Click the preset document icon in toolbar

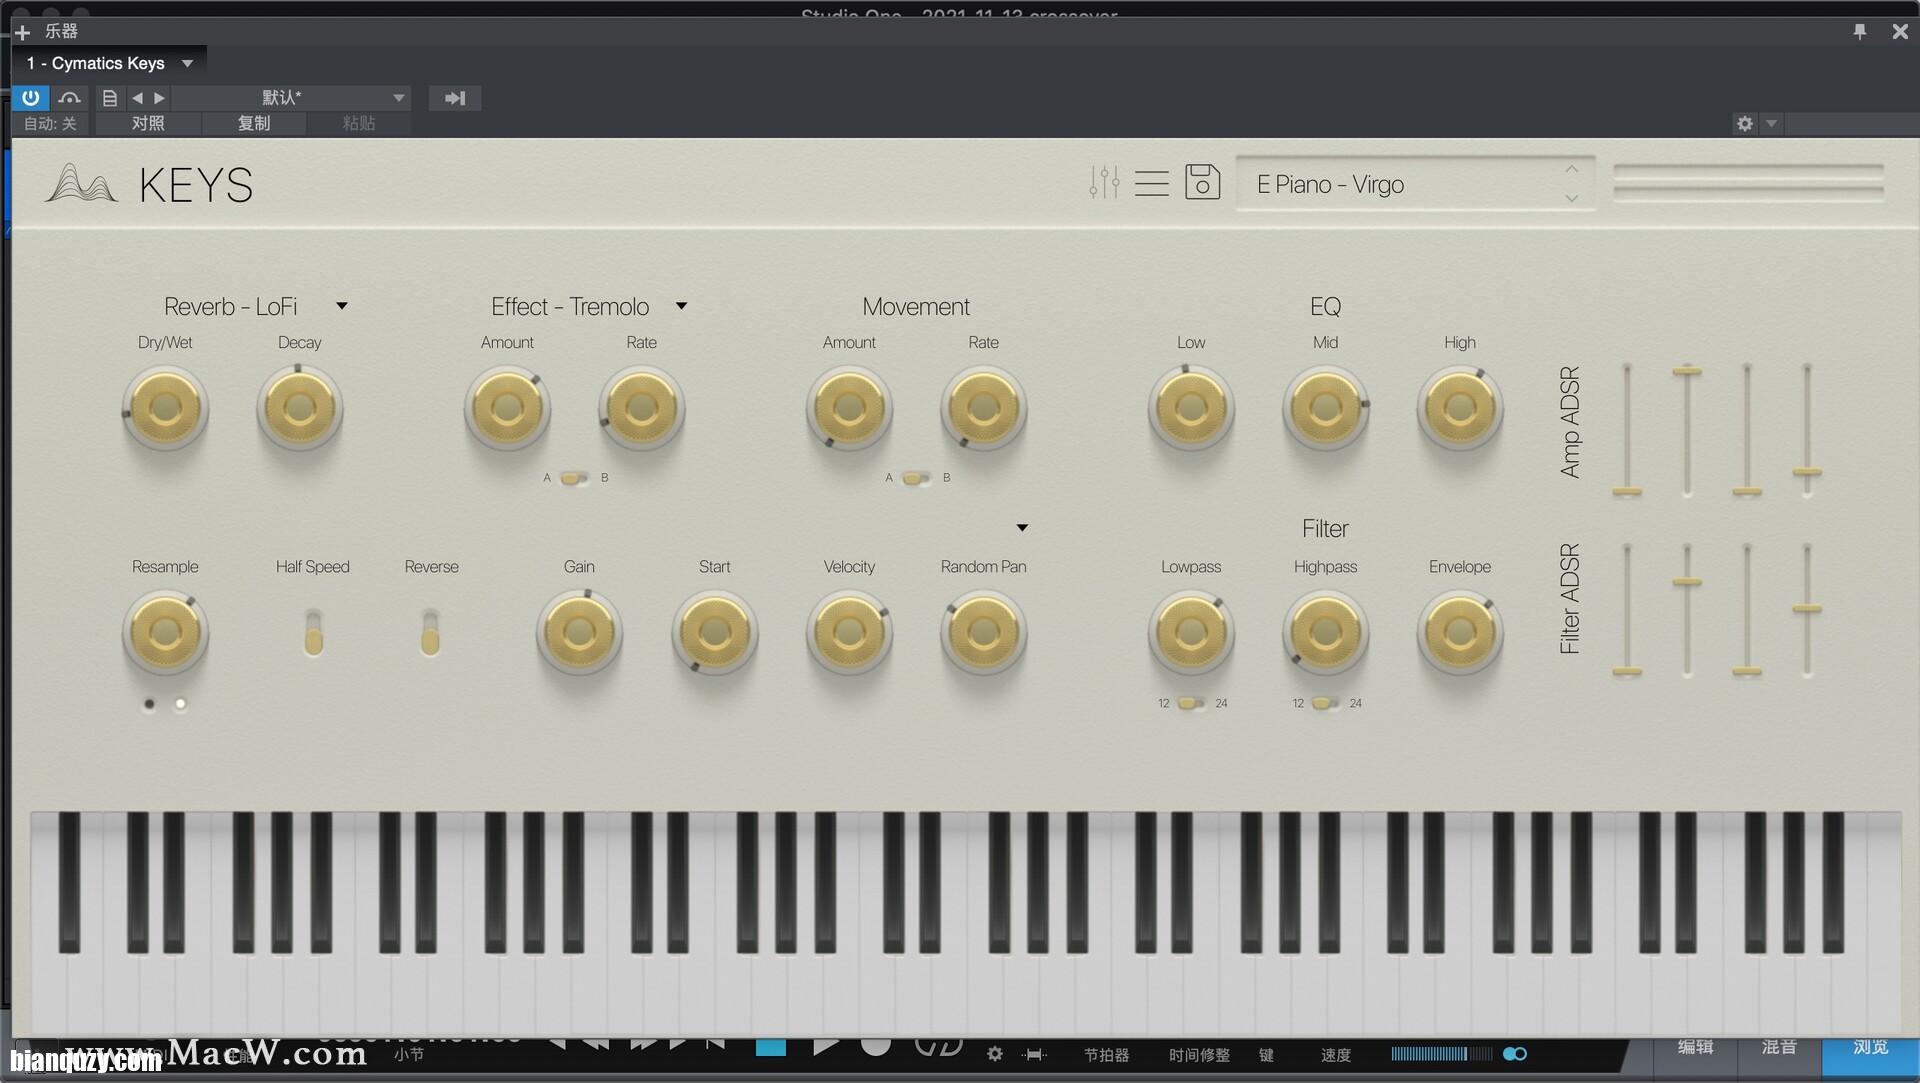pyautogui.click(x=109, y=98)
